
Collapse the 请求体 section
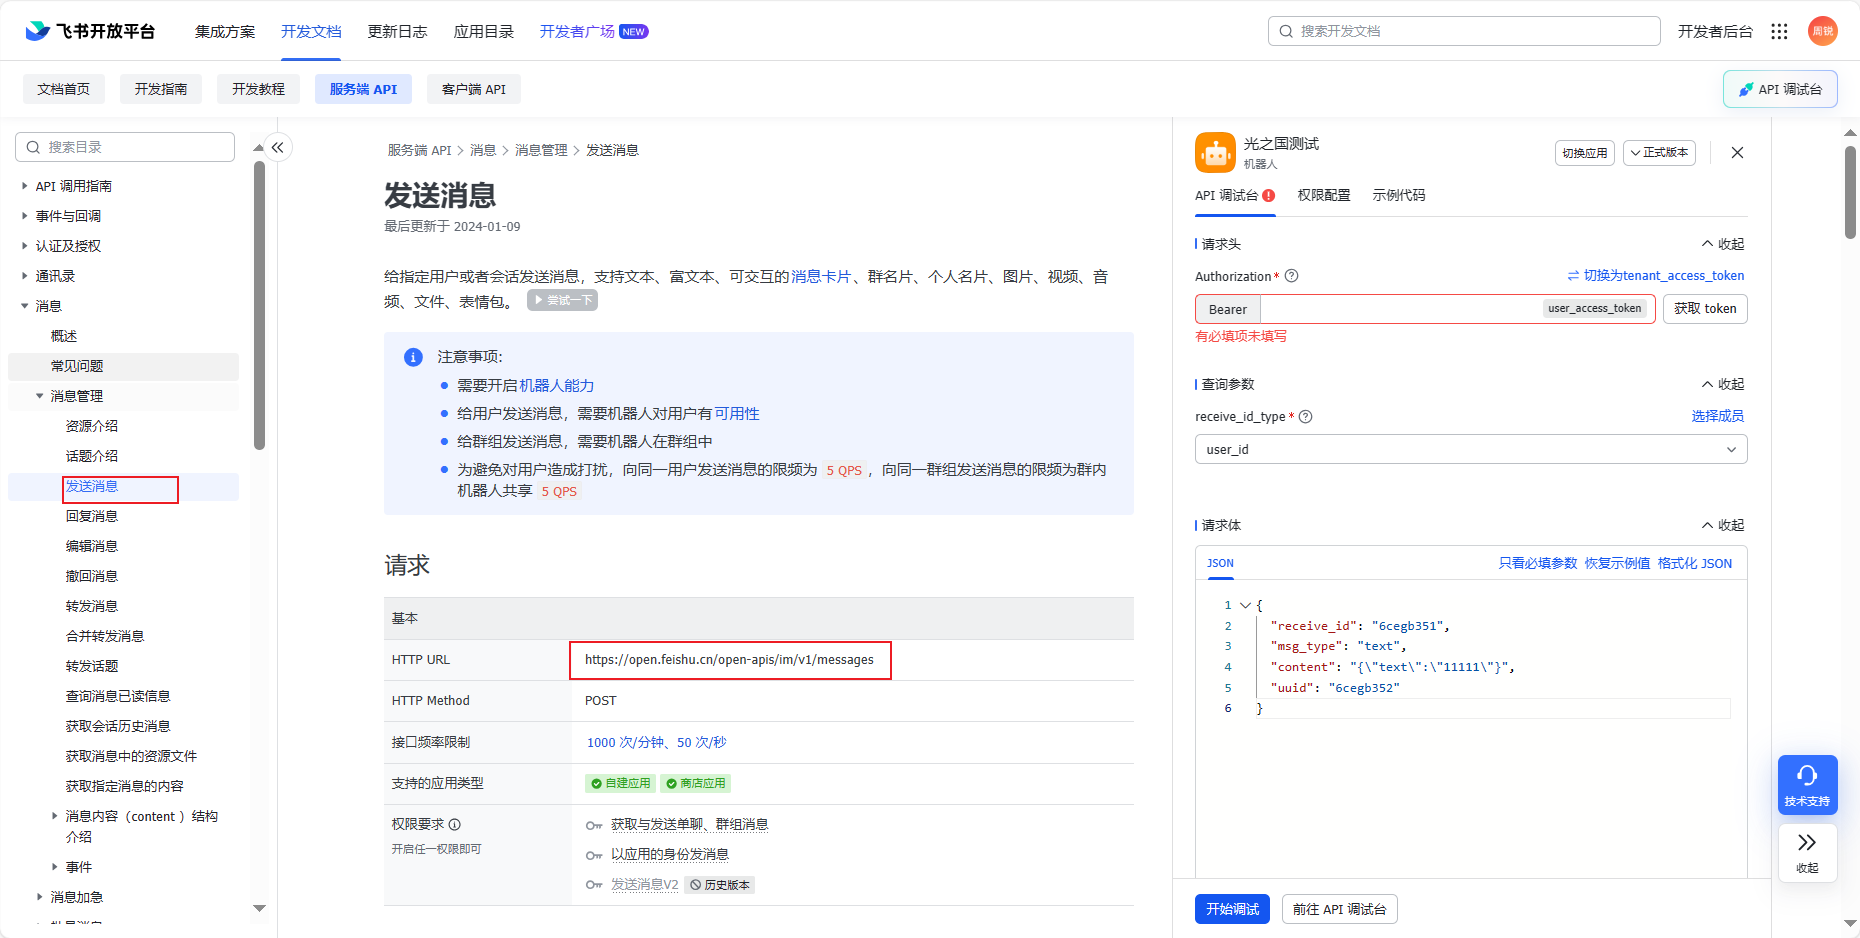coord(1723,525)
